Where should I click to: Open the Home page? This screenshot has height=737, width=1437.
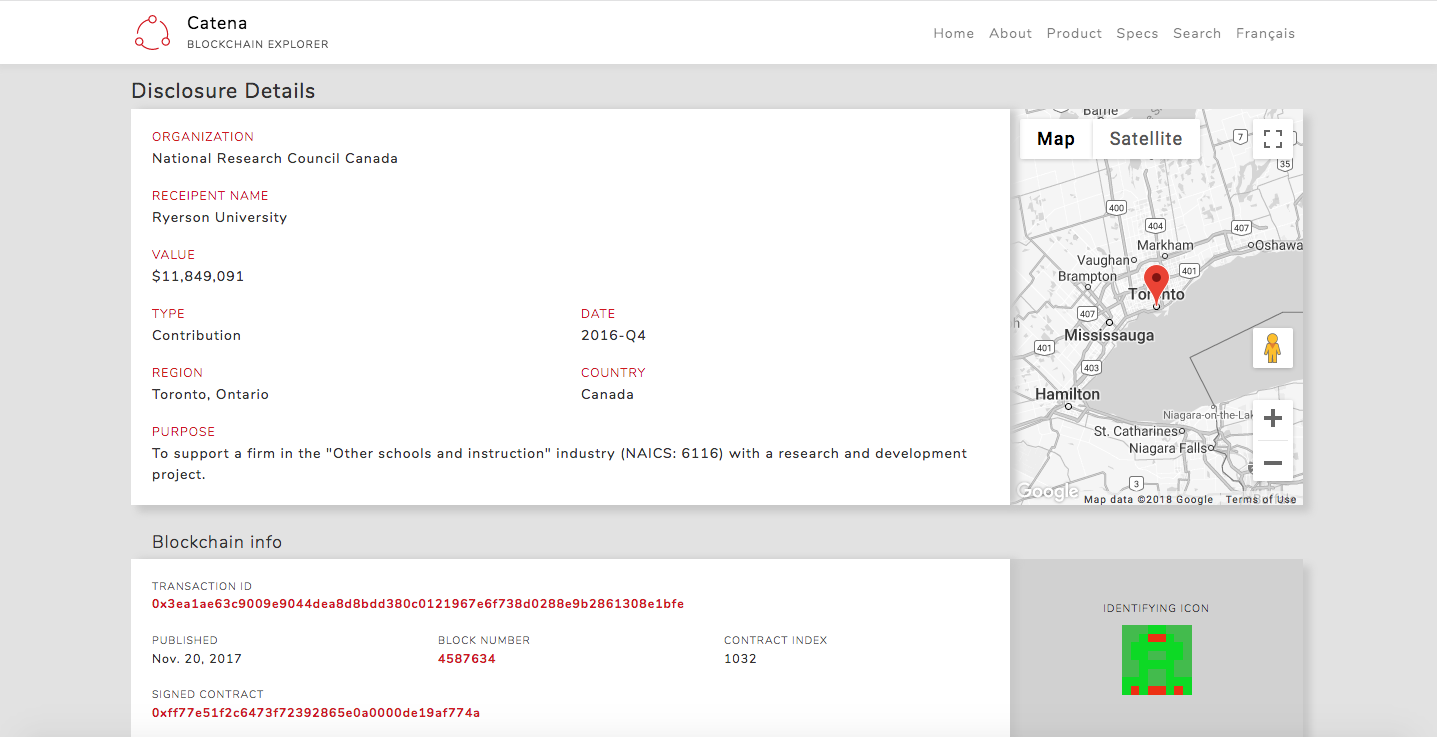(x=954, y=33)
